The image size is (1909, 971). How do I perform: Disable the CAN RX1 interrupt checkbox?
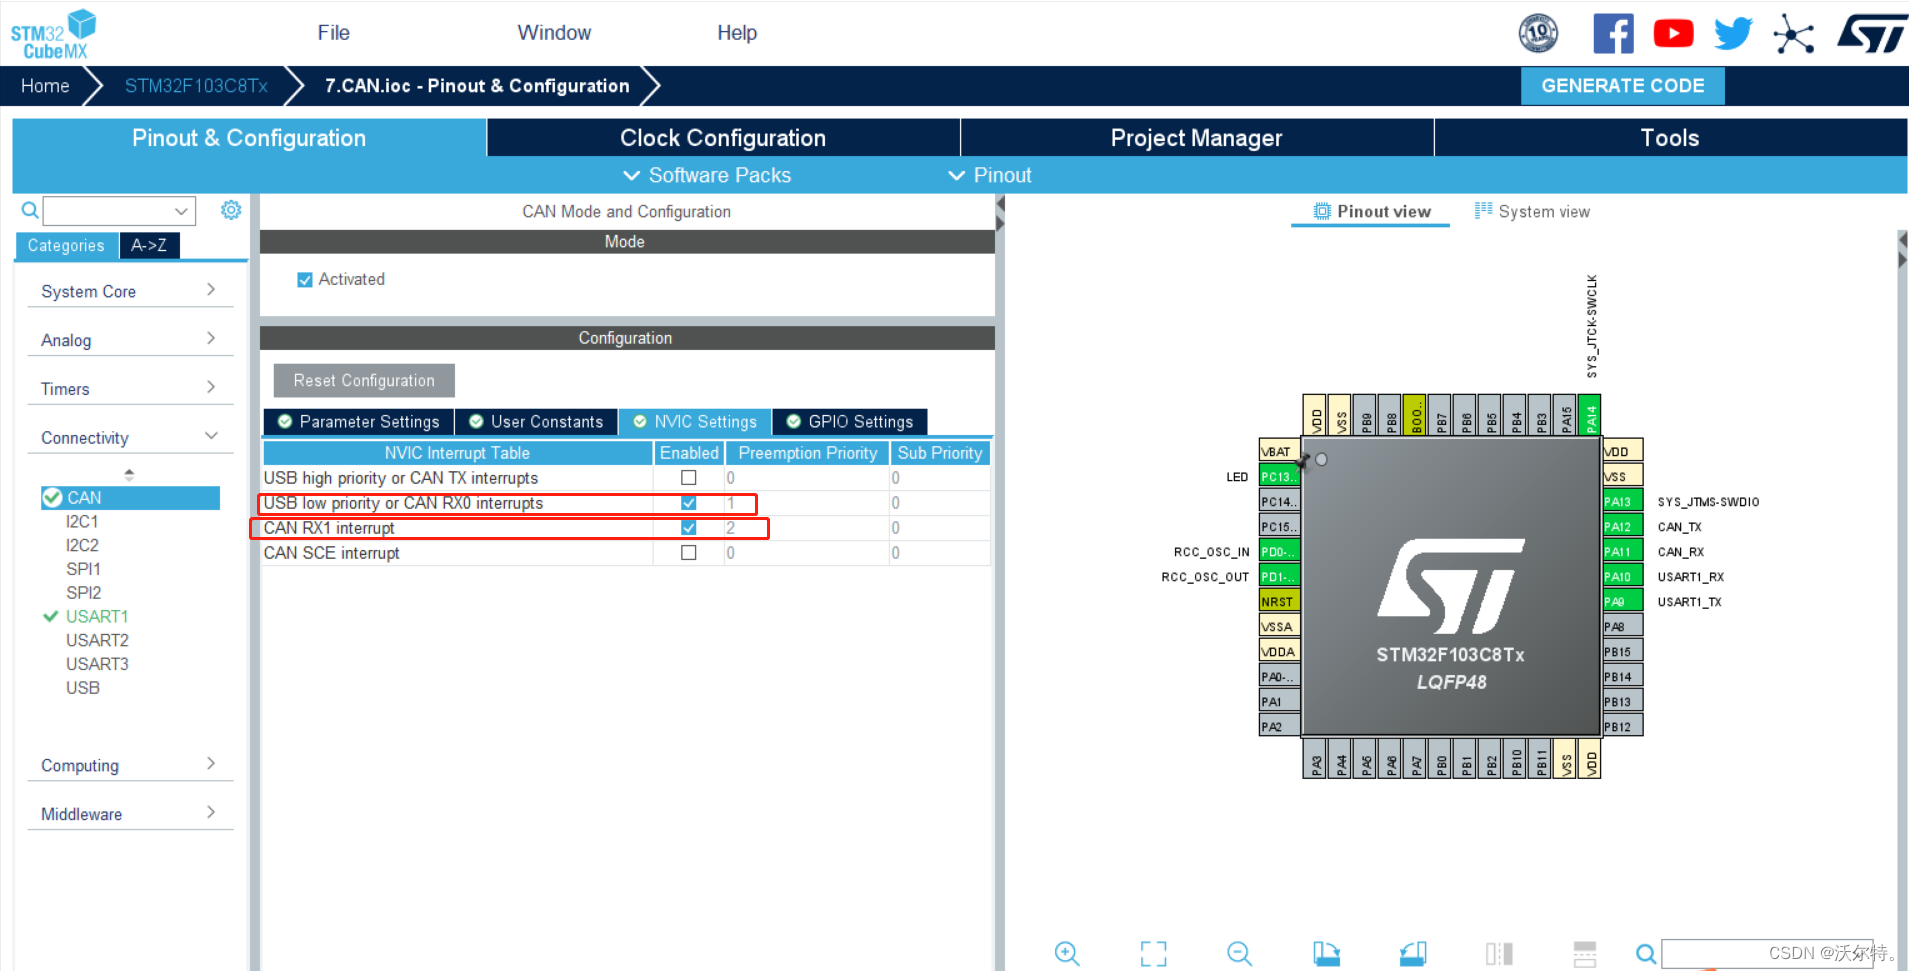[688, 528]
